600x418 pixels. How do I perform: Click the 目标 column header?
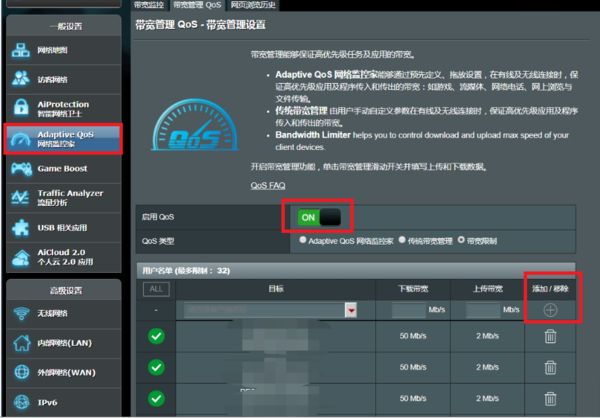click(x=276, y=289)
